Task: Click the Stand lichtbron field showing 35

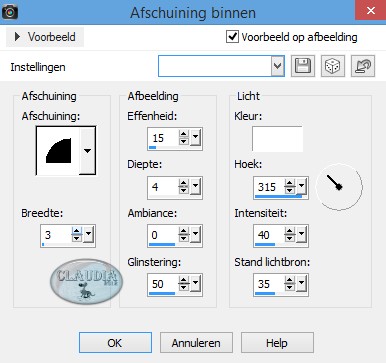Action: coord(269,284)
